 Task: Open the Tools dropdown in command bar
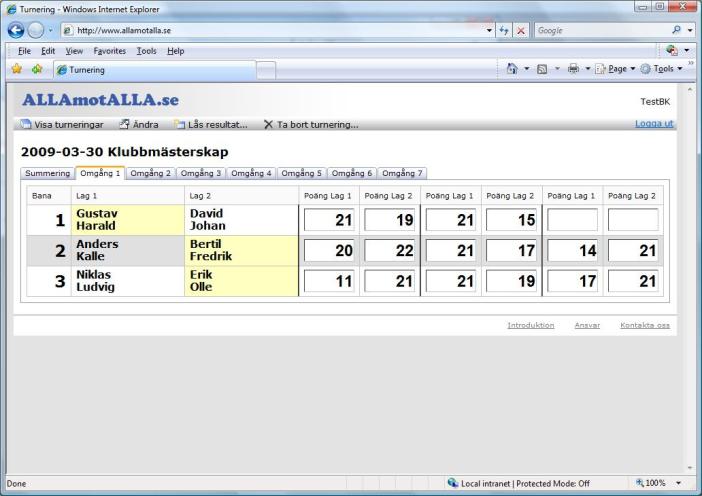pos(664,69)
